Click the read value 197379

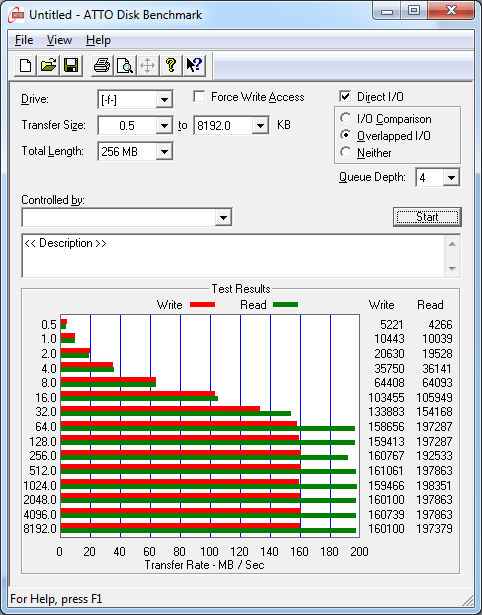click(434, 529)
